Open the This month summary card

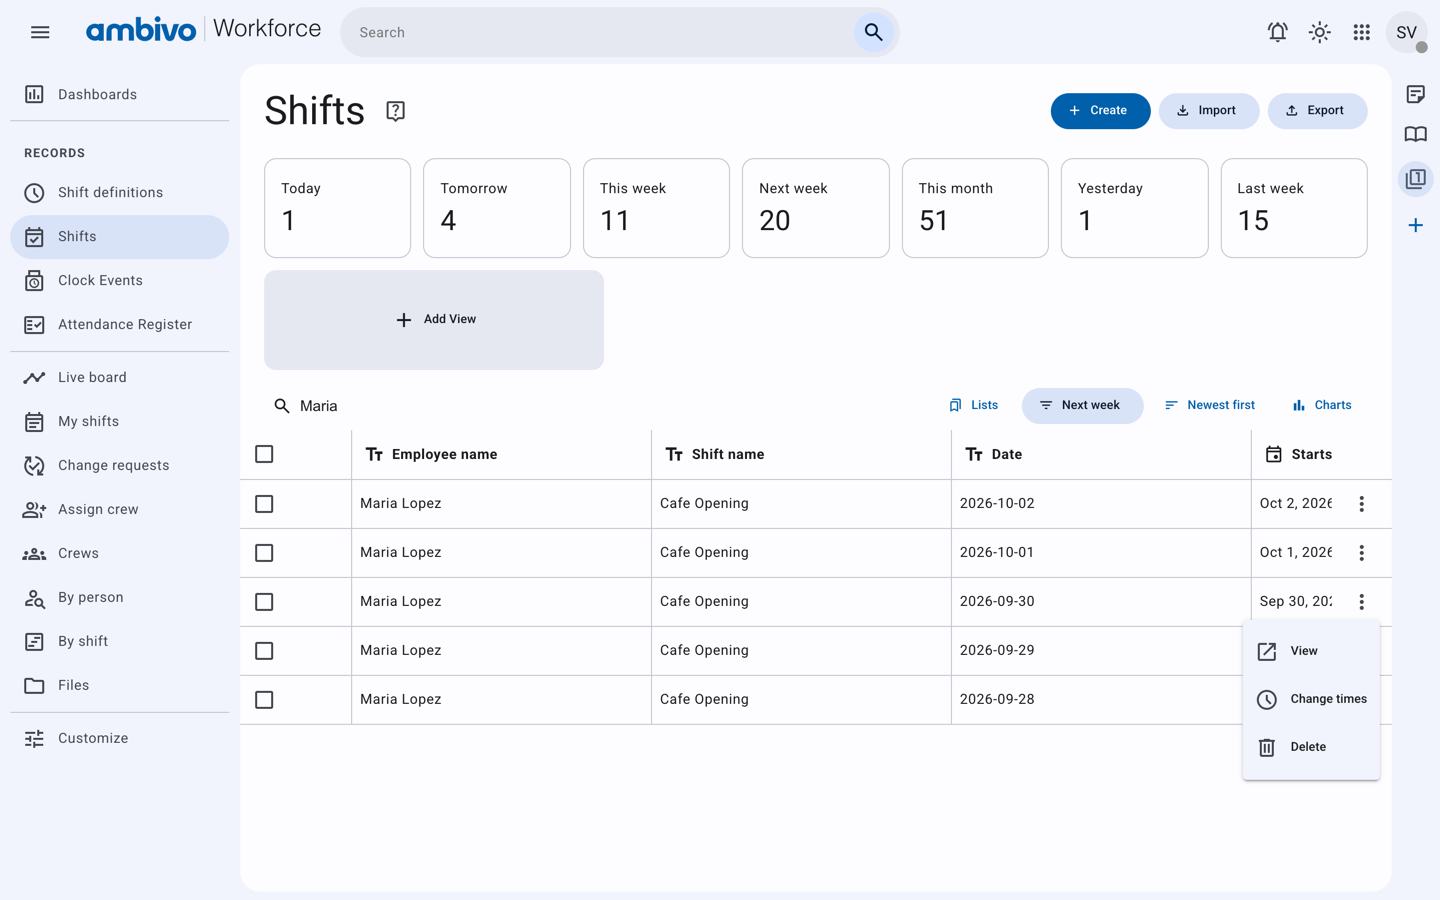(x=975, y=208)
